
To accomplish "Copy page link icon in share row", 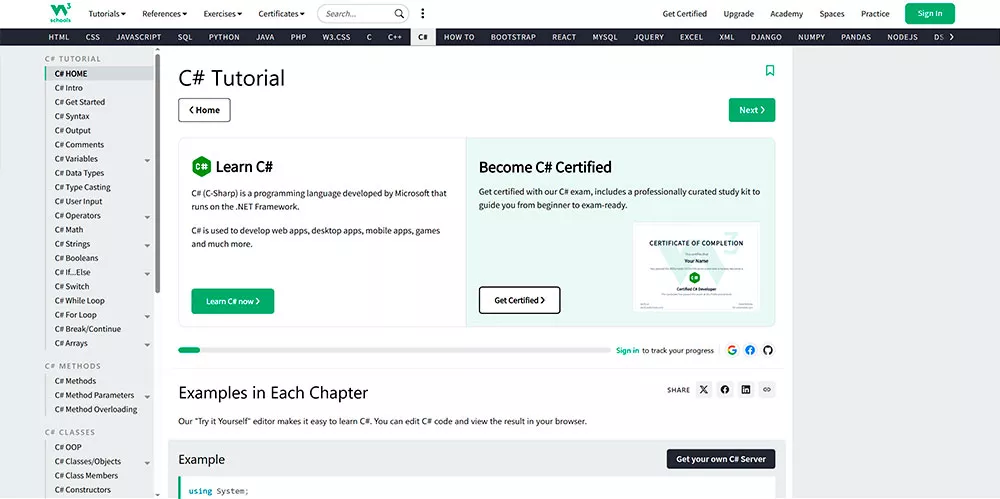I will [767, 389].
